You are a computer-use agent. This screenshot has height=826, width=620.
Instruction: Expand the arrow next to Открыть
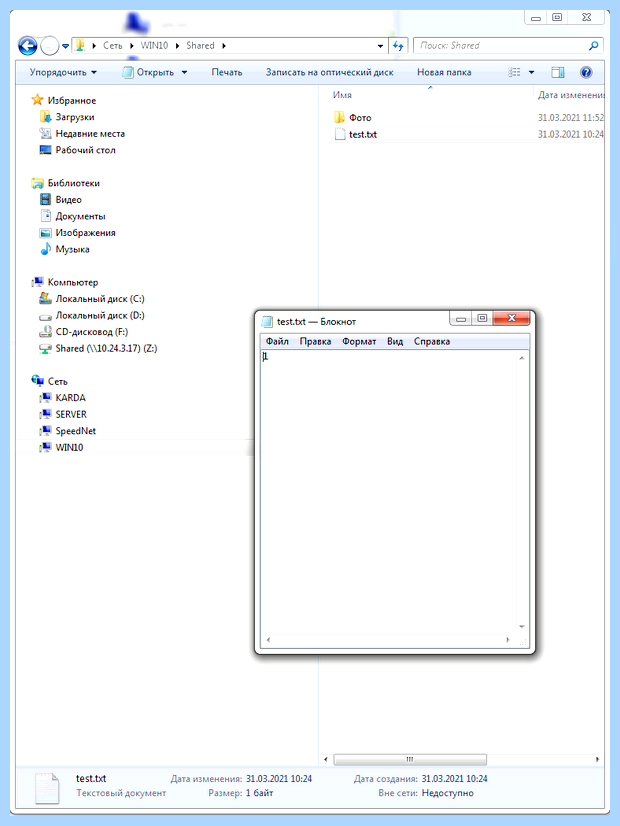pos(184,73)
